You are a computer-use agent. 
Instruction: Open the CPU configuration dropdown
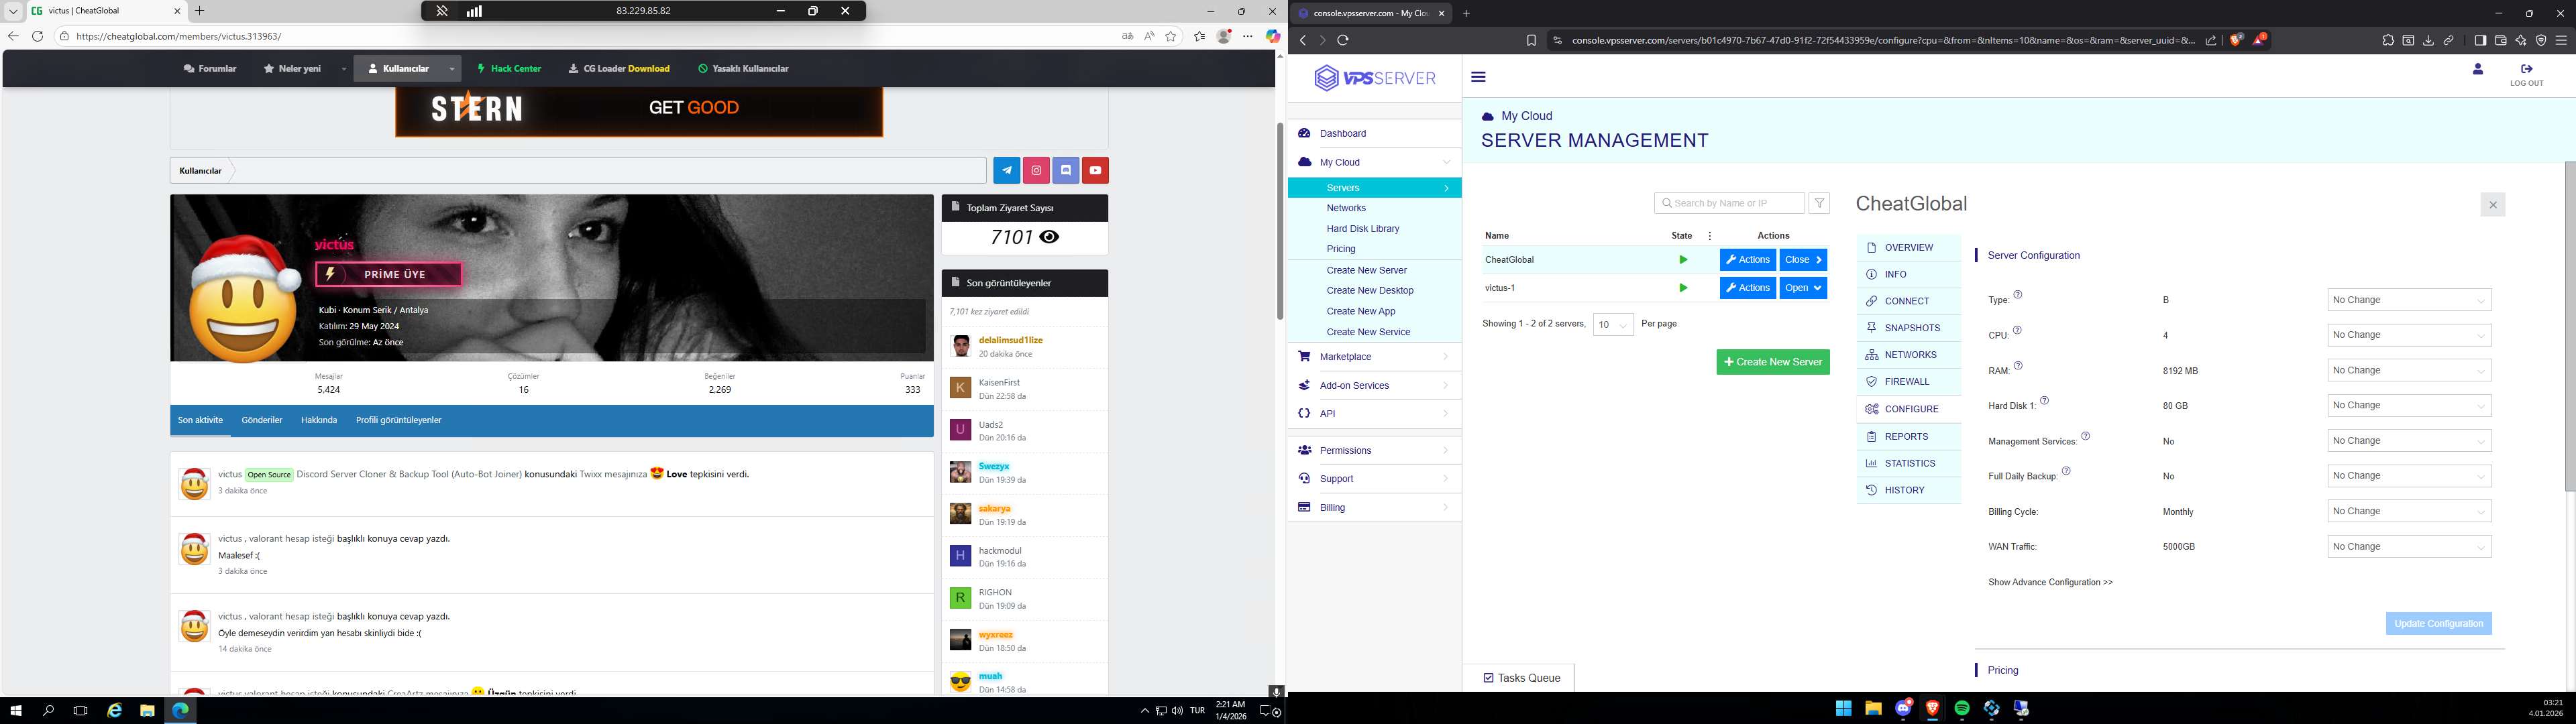(x=2409, y=335)
